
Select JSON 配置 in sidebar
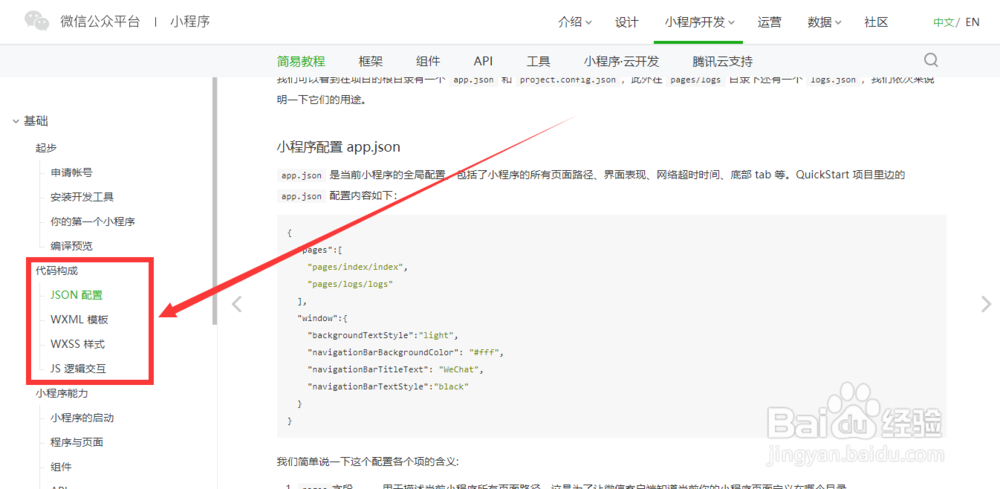pos(76,295)
